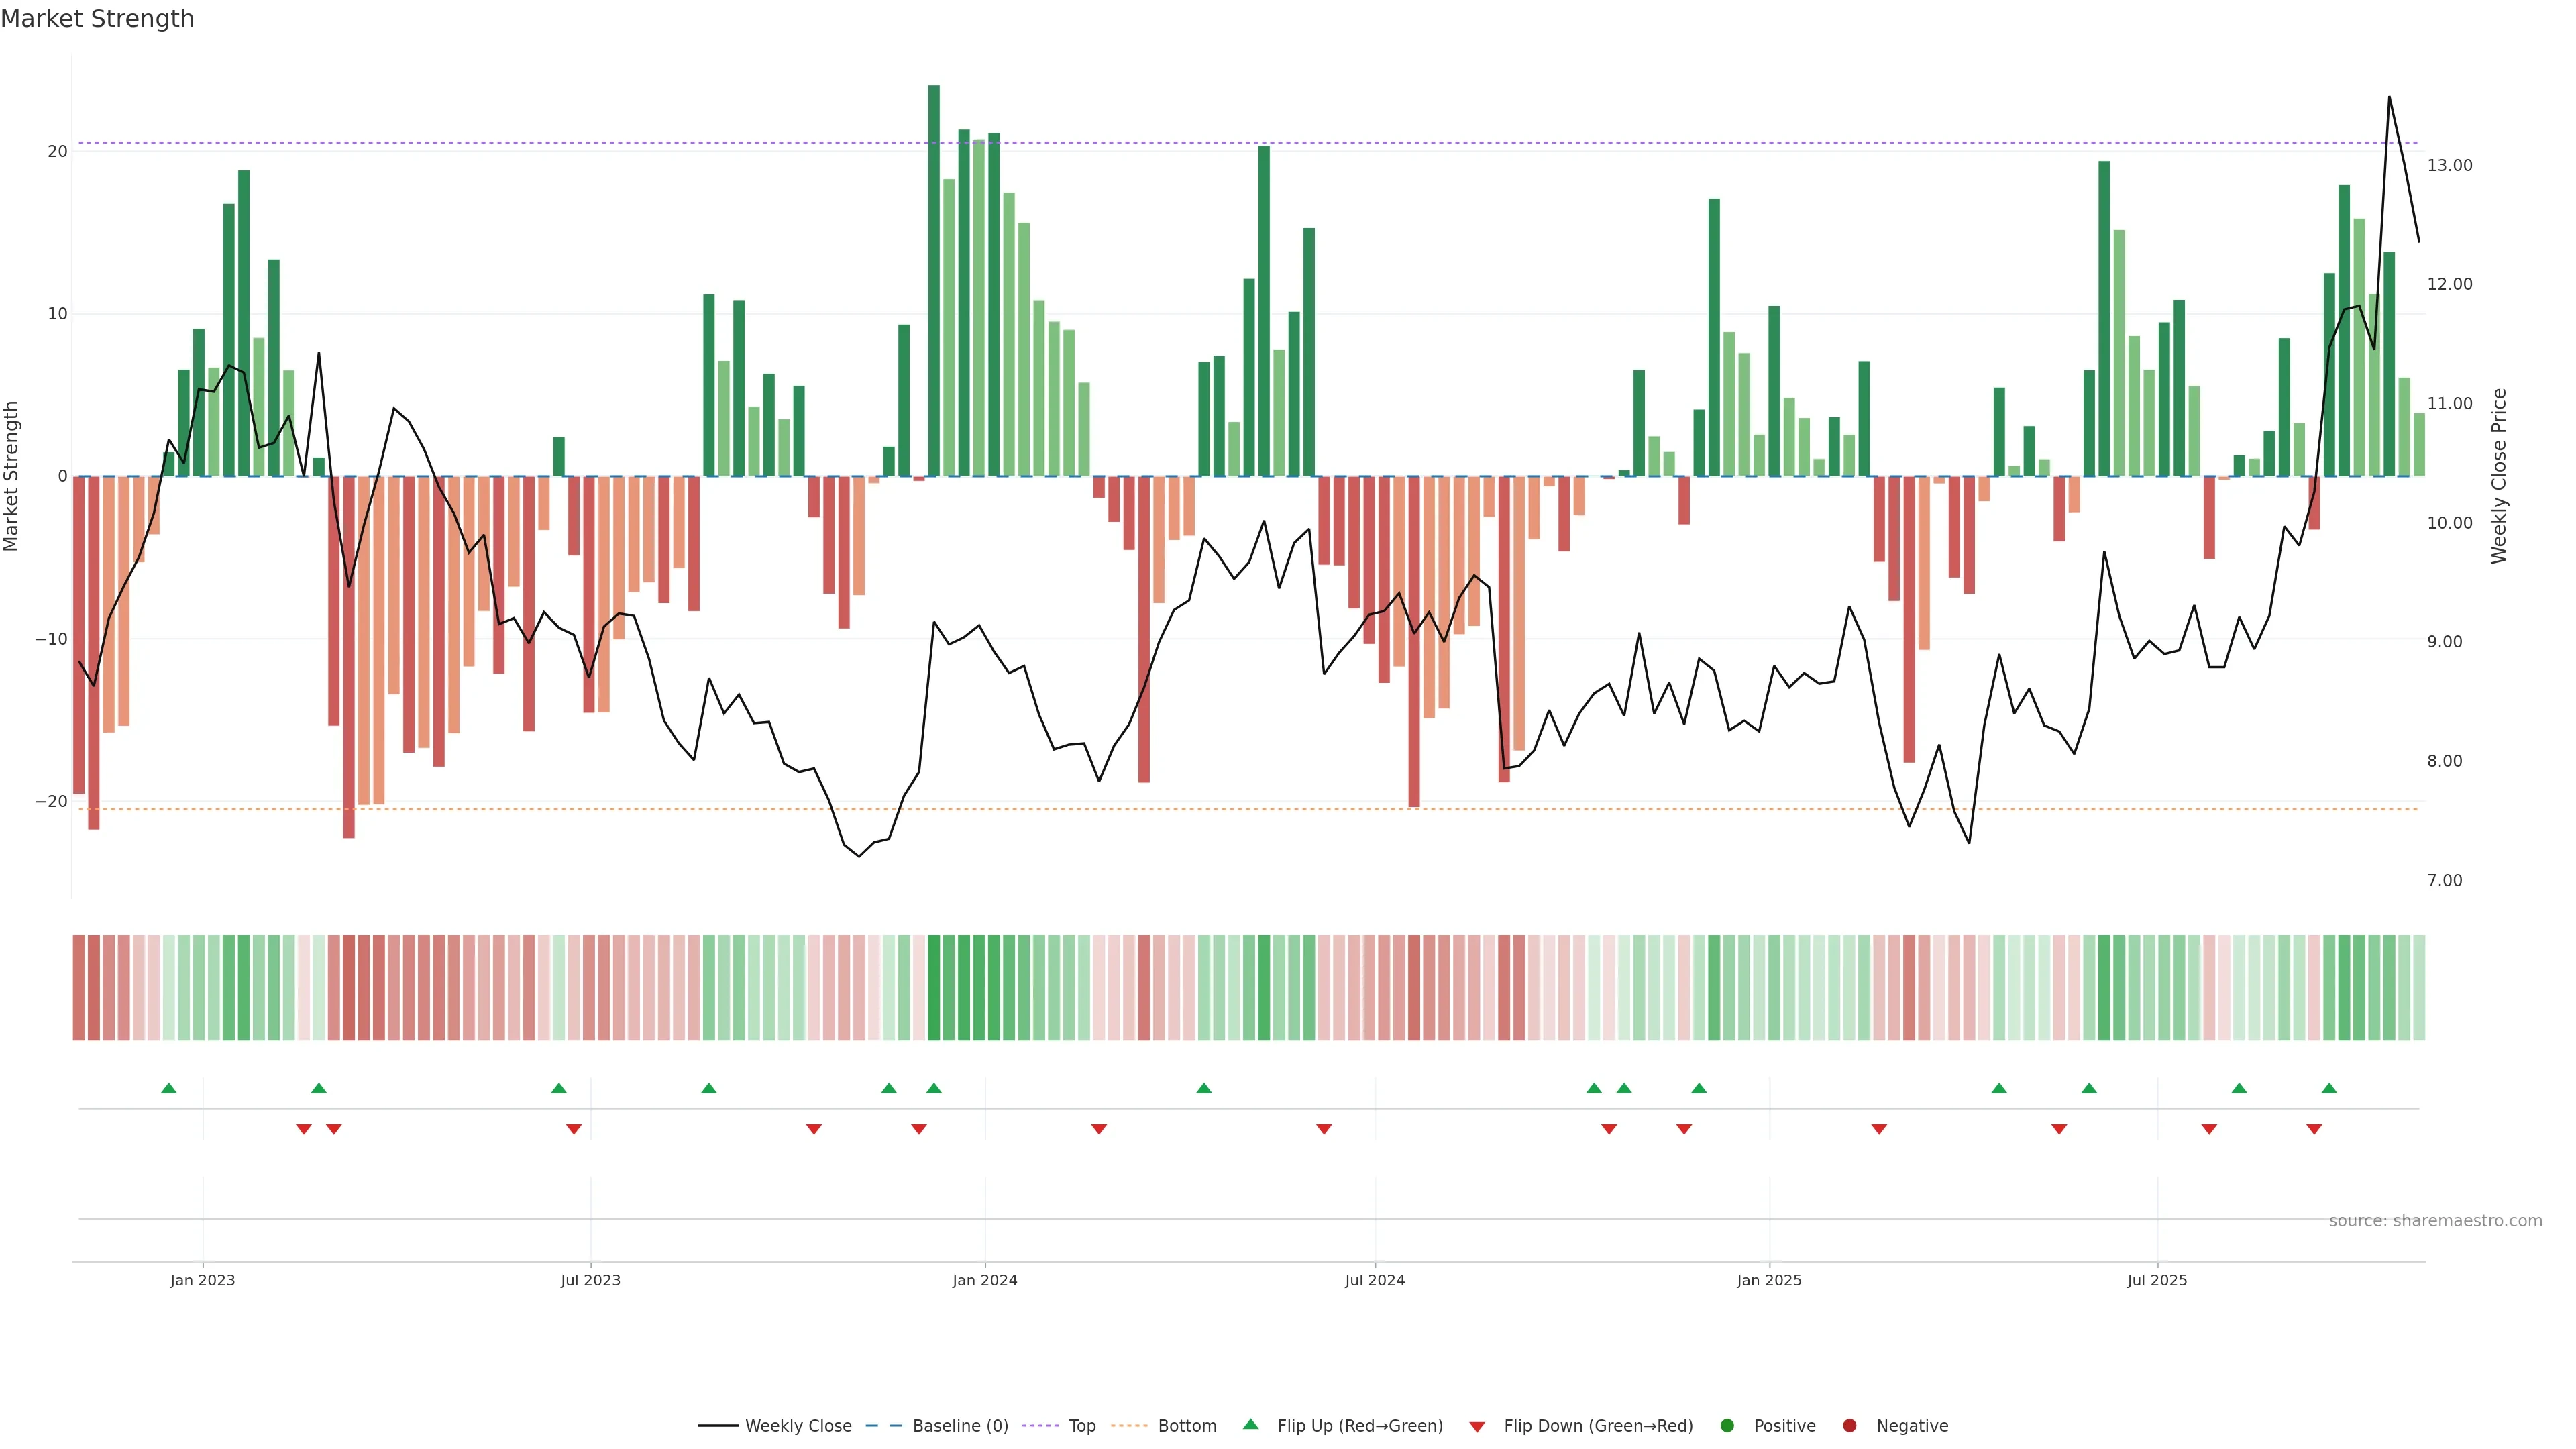Click the leftmost green flip-up triangle marker
Image resolution: width=2576 pixels, height=1449 pixels.
(169, 1088)
